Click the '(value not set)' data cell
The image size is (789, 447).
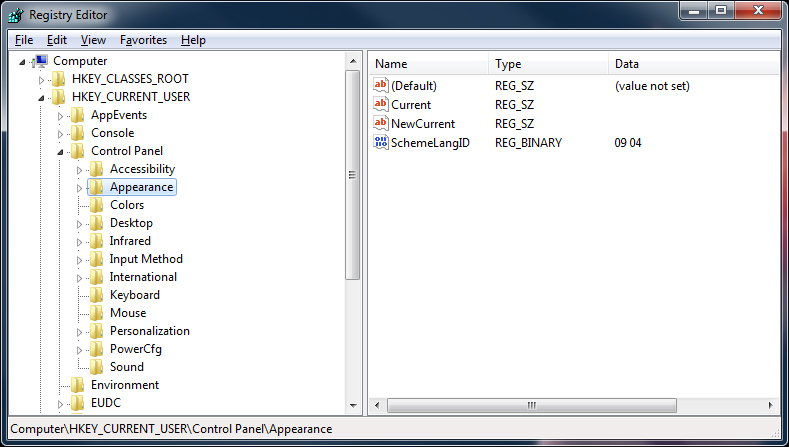pyautogui.click(x=652, y=86)
